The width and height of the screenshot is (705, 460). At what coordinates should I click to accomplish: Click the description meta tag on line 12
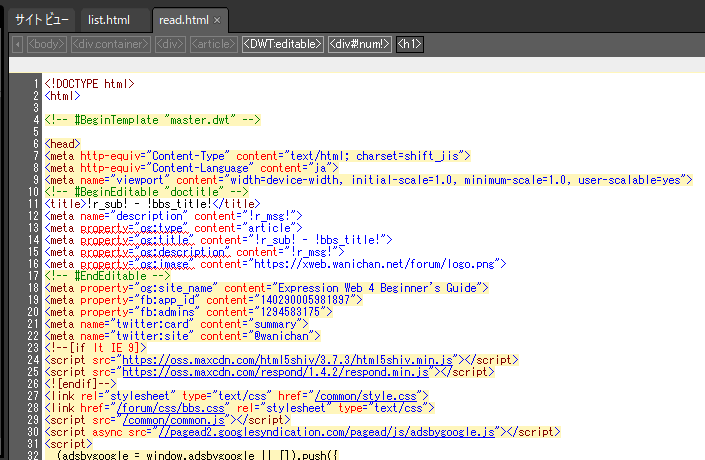pos(173,216)
